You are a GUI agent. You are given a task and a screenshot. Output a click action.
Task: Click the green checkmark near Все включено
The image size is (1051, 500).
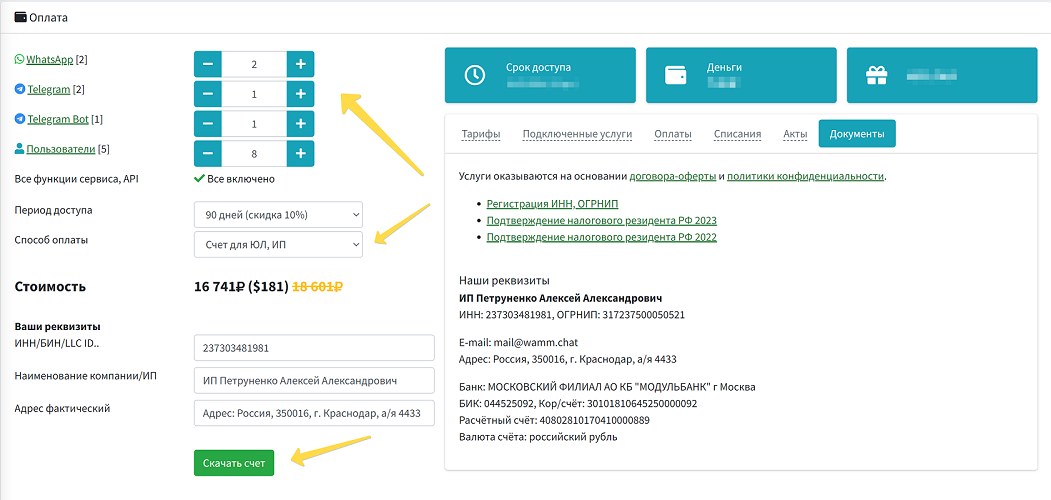(198, 179)
